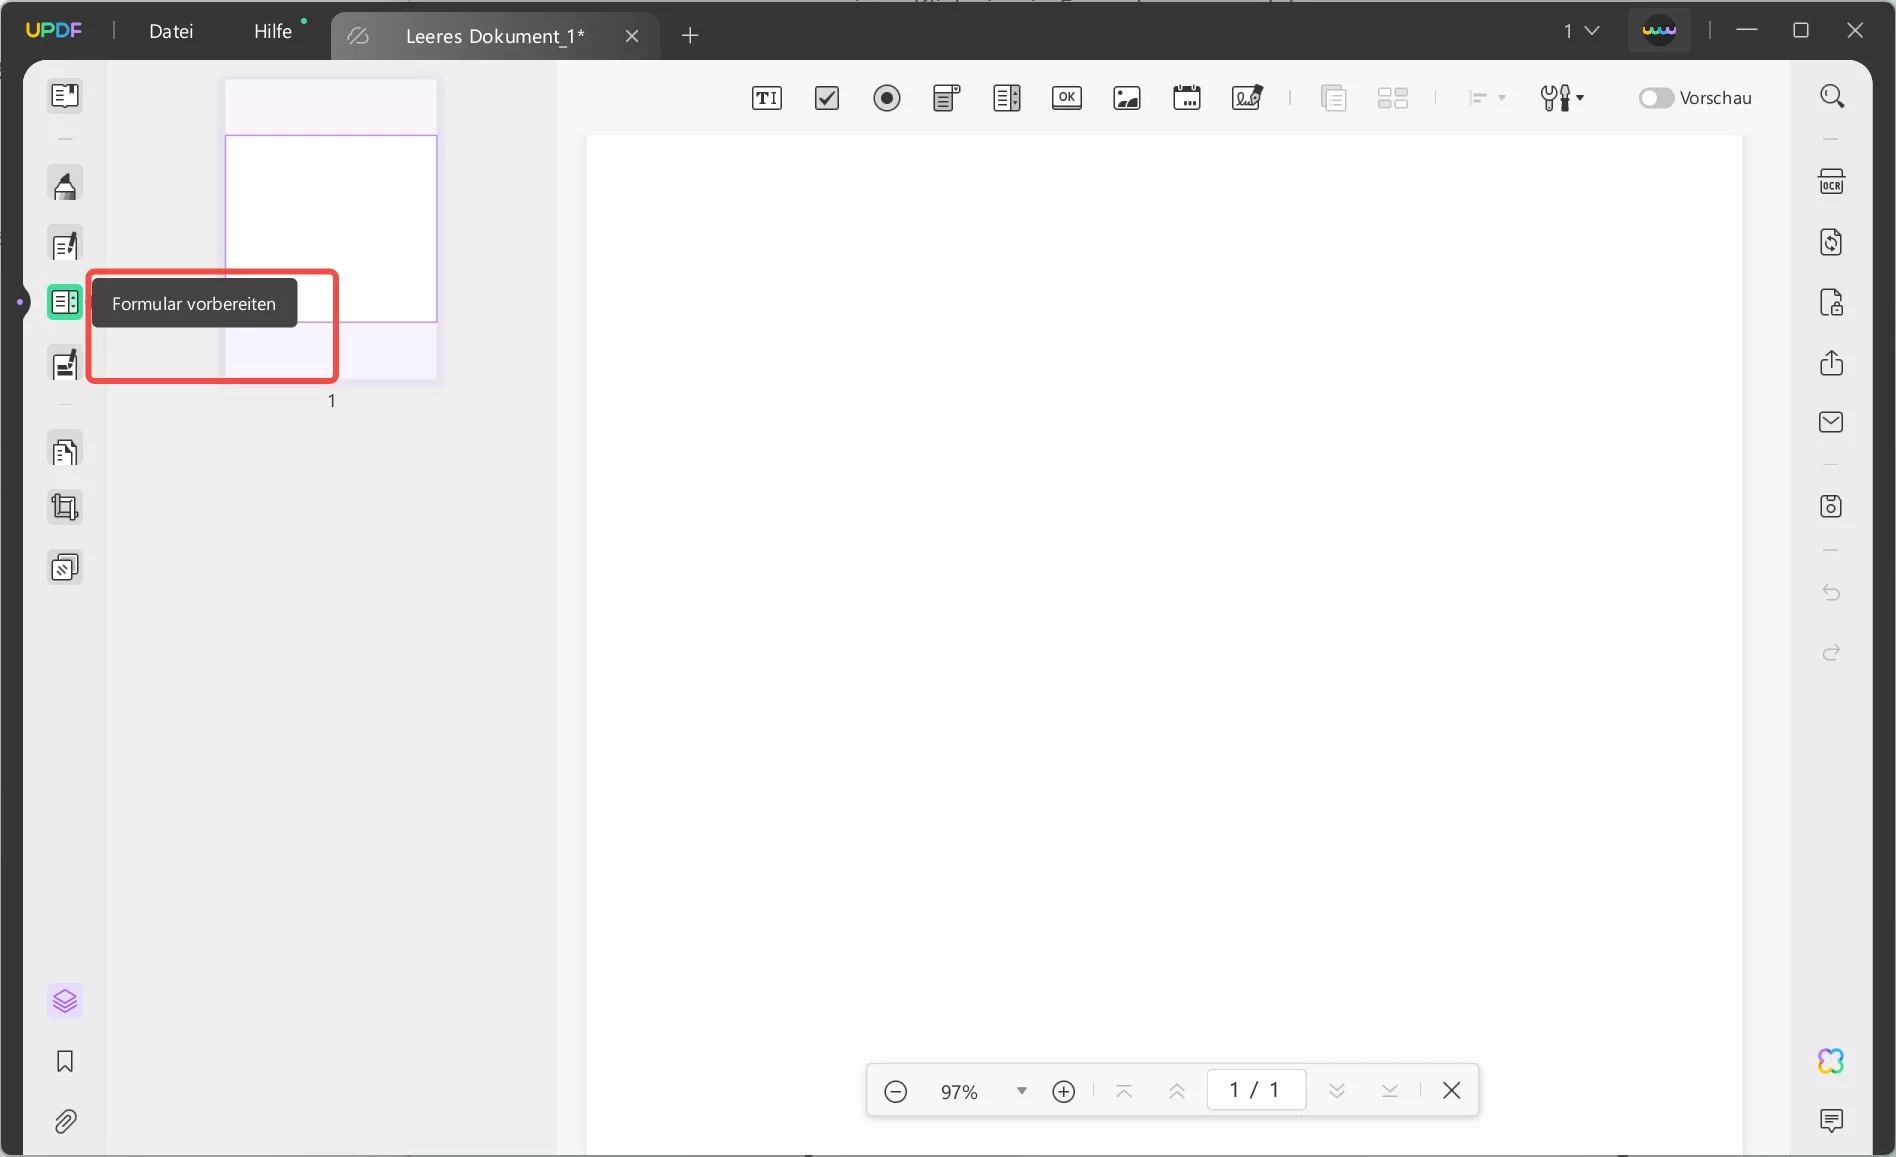
Task: Run OCR text recognition
Action: coord(1831,182)
